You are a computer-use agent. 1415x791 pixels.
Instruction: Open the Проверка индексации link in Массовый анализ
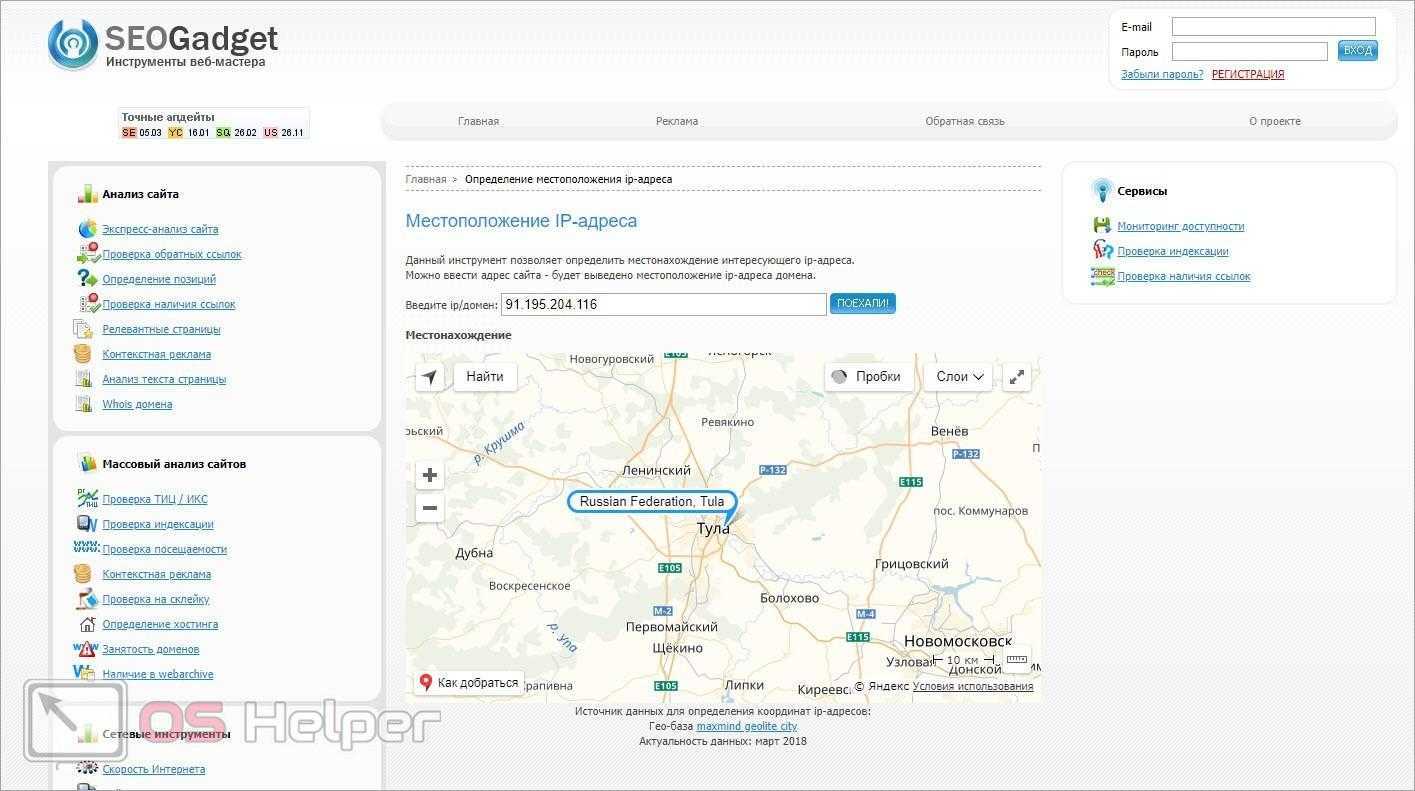[x=158, y=524]
